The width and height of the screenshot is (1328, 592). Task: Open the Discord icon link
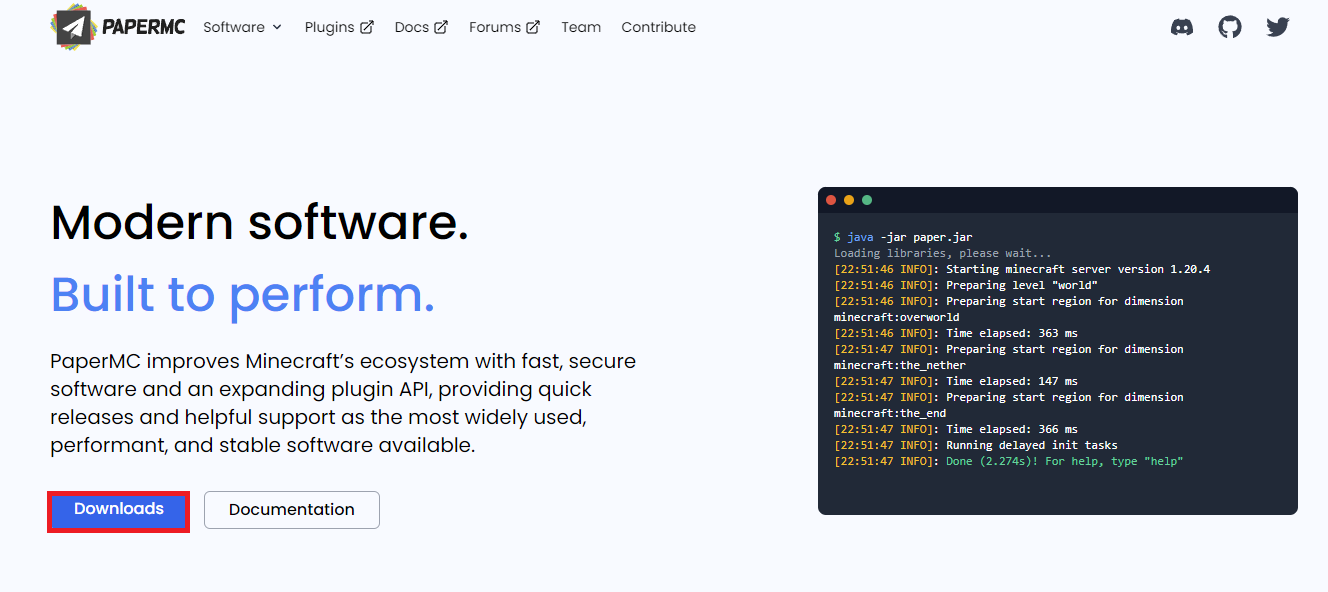click(x=1182, y=27)
